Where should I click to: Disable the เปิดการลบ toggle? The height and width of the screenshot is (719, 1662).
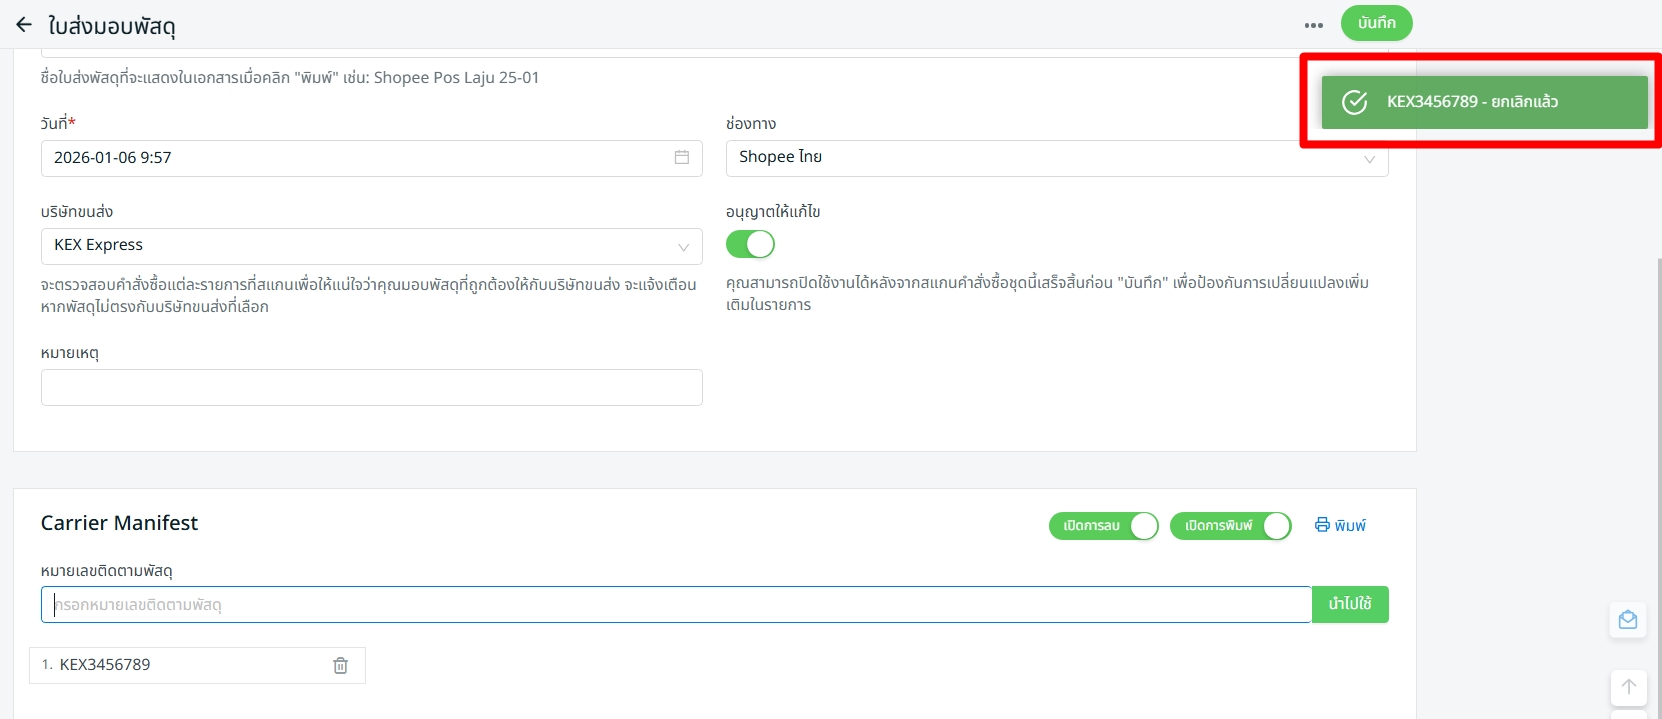[x=1103, y=526]
